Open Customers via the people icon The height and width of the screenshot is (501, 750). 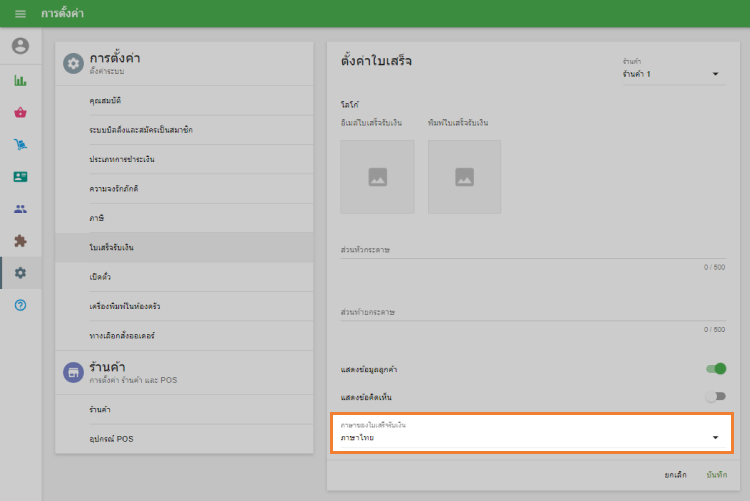(20, 209)
